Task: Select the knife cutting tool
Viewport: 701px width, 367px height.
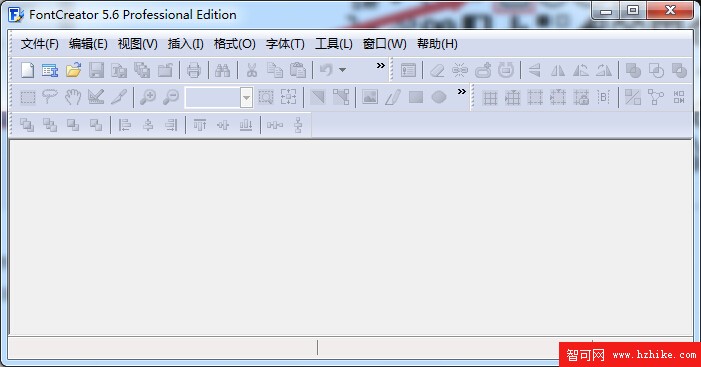Action: 119,97
